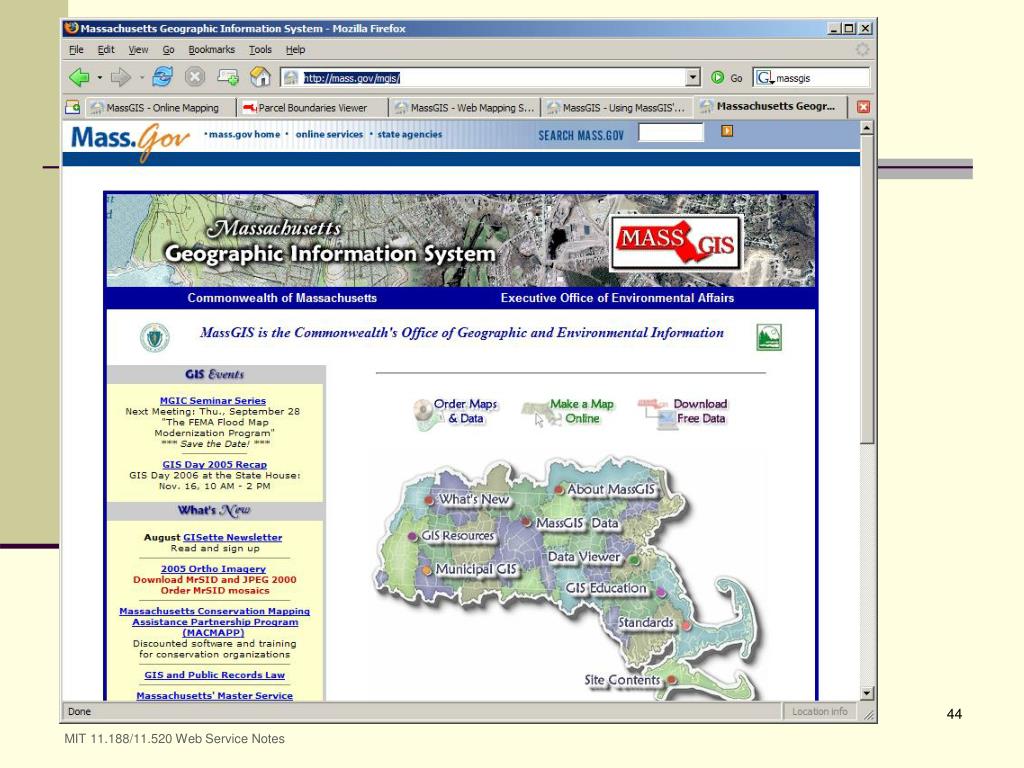Open the Bookmarks menu

[212, 50]
